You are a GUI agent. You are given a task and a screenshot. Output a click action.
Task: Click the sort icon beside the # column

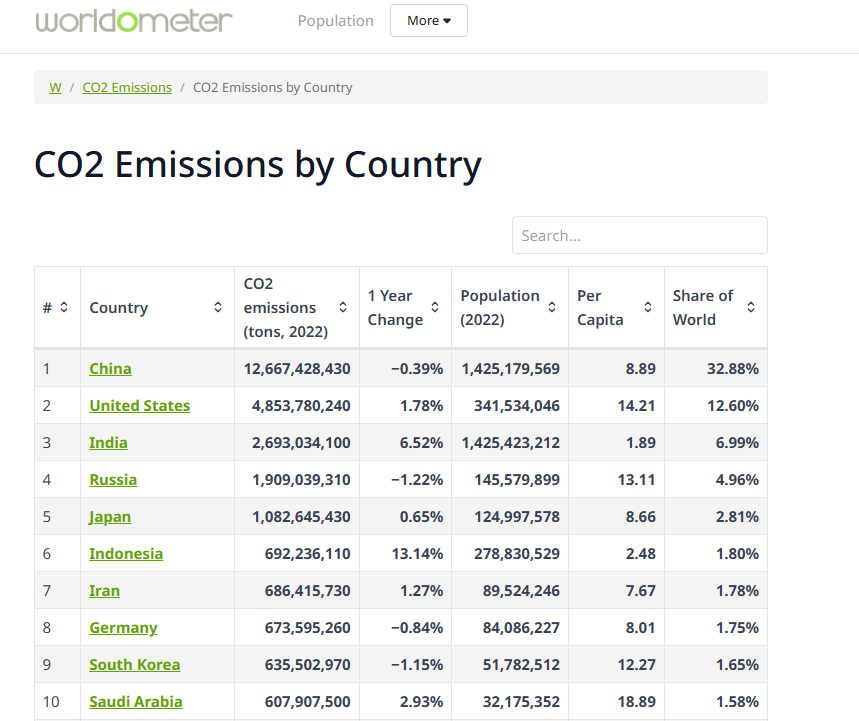tap(62, 307)
